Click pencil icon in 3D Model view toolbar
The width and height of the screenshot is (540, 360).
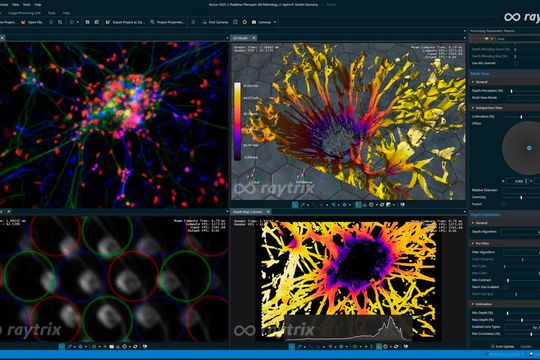[x=303, y=205]
